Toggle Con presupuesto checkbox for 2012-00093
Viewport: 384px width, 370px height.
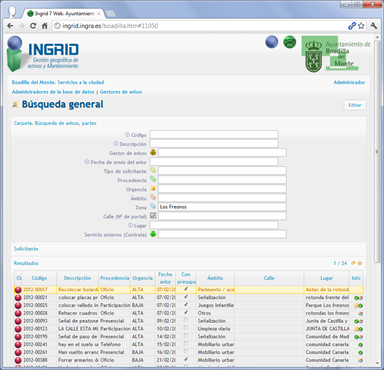click(186, 320)
